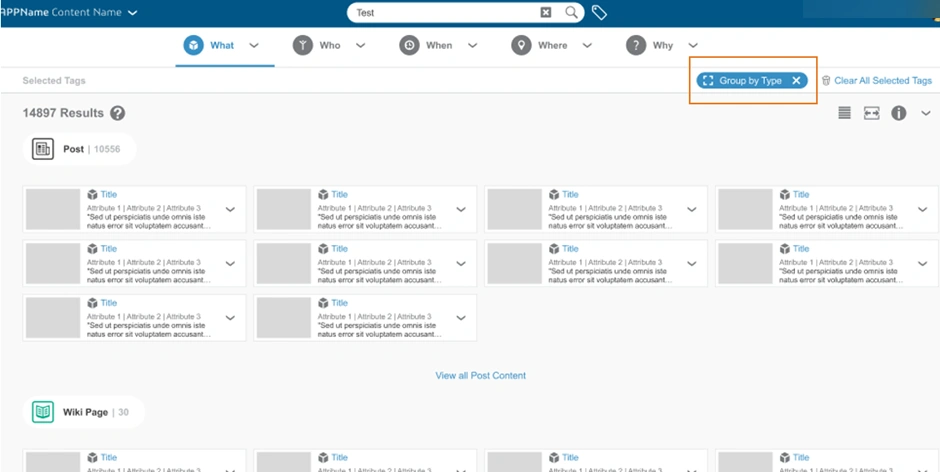Click the Where location pin icon
Image resolution: width=940 pixels, height=472 pixels.
(522, 46)
